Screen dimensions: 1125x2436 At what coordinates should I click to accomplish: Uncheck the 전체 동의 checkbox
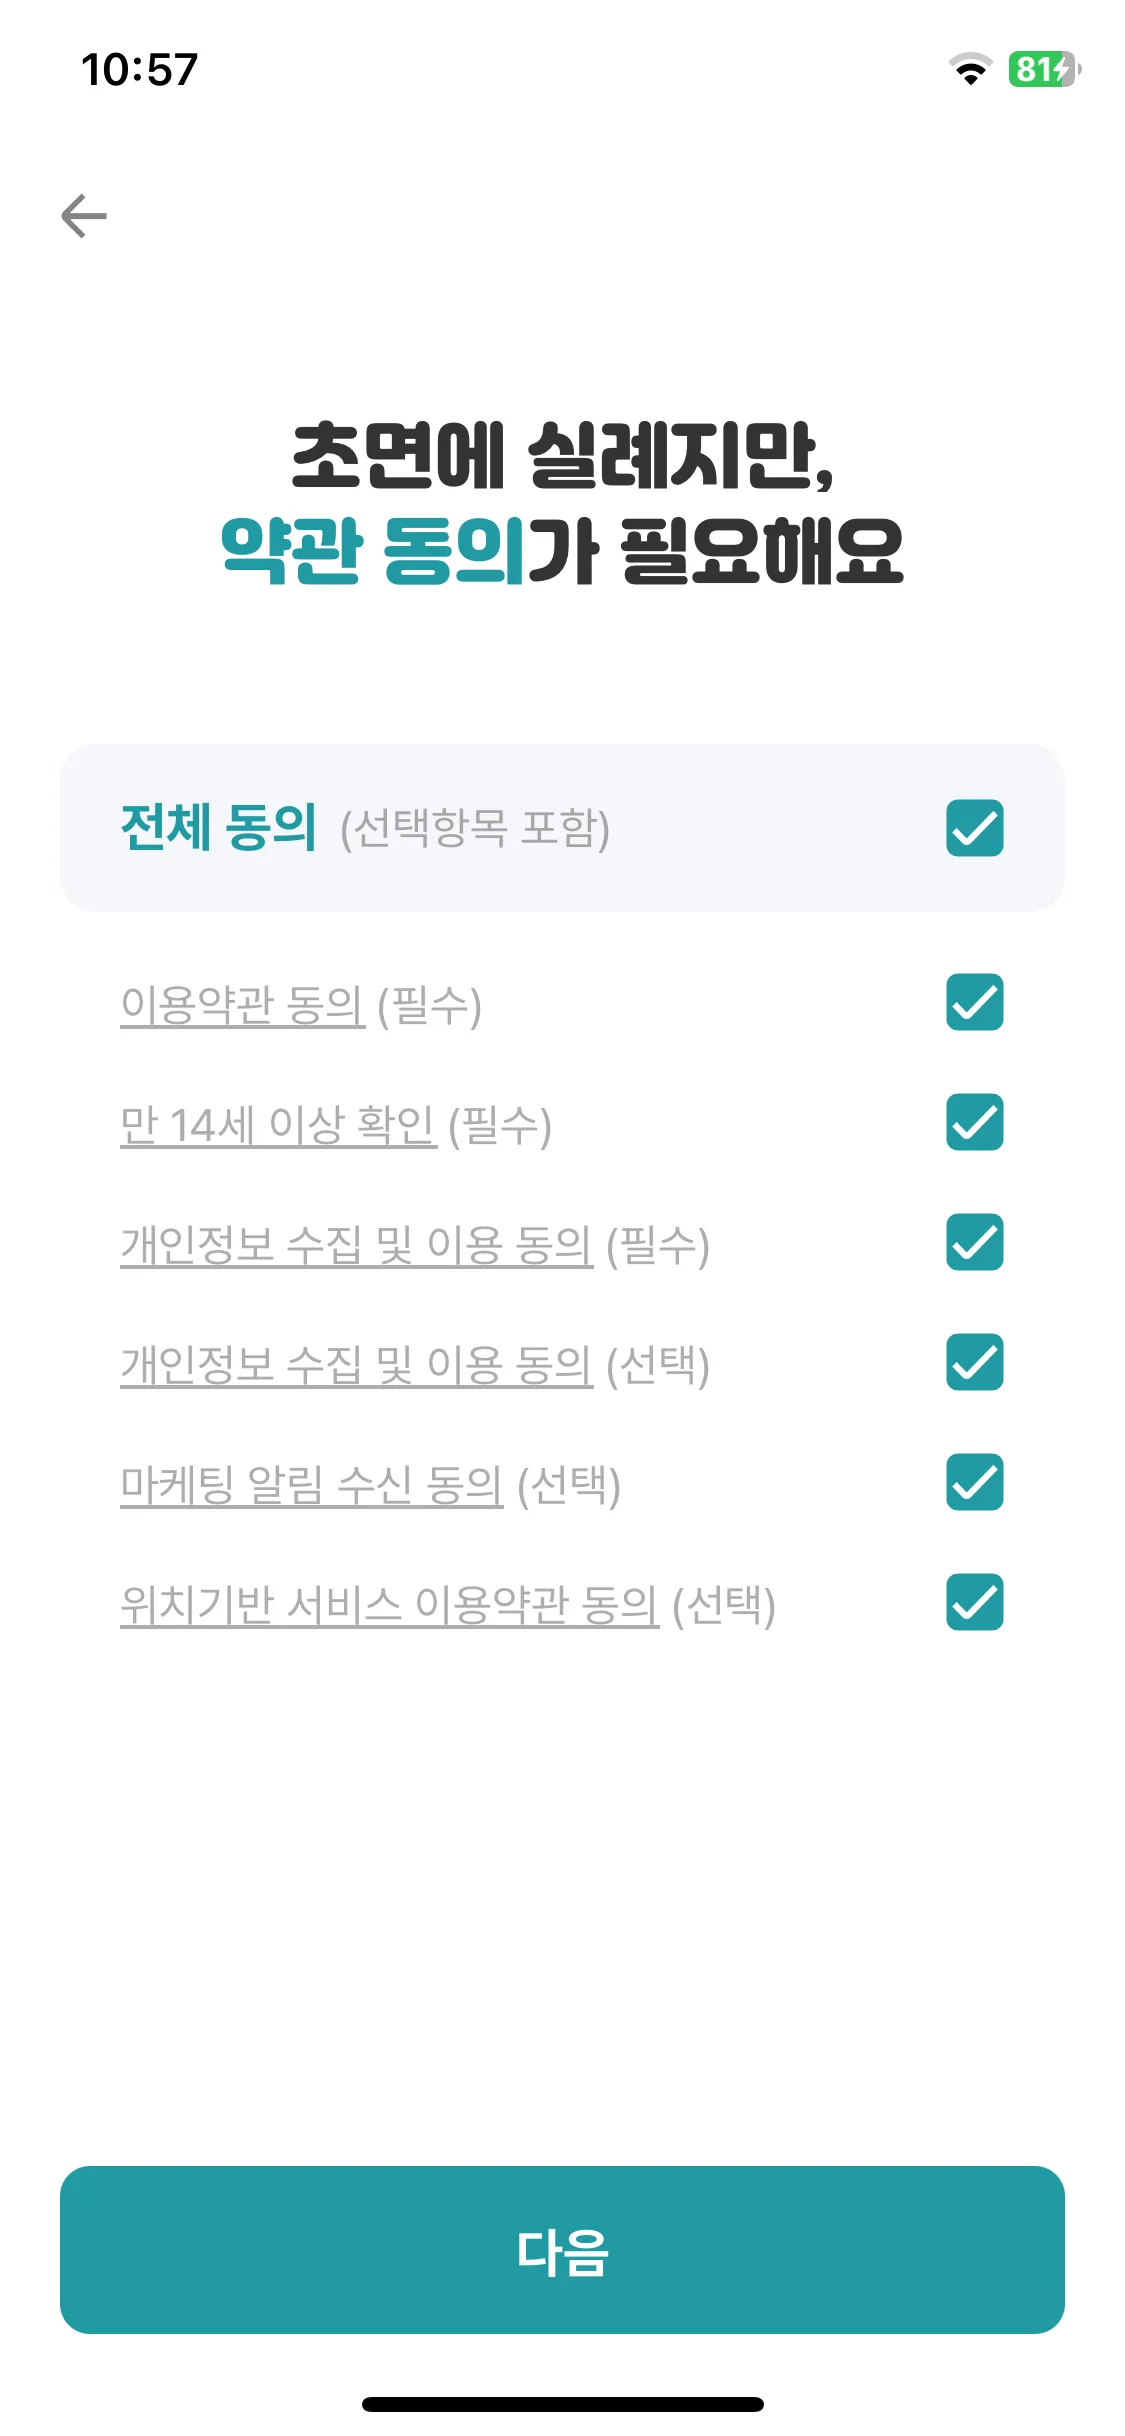coord(975,828)
